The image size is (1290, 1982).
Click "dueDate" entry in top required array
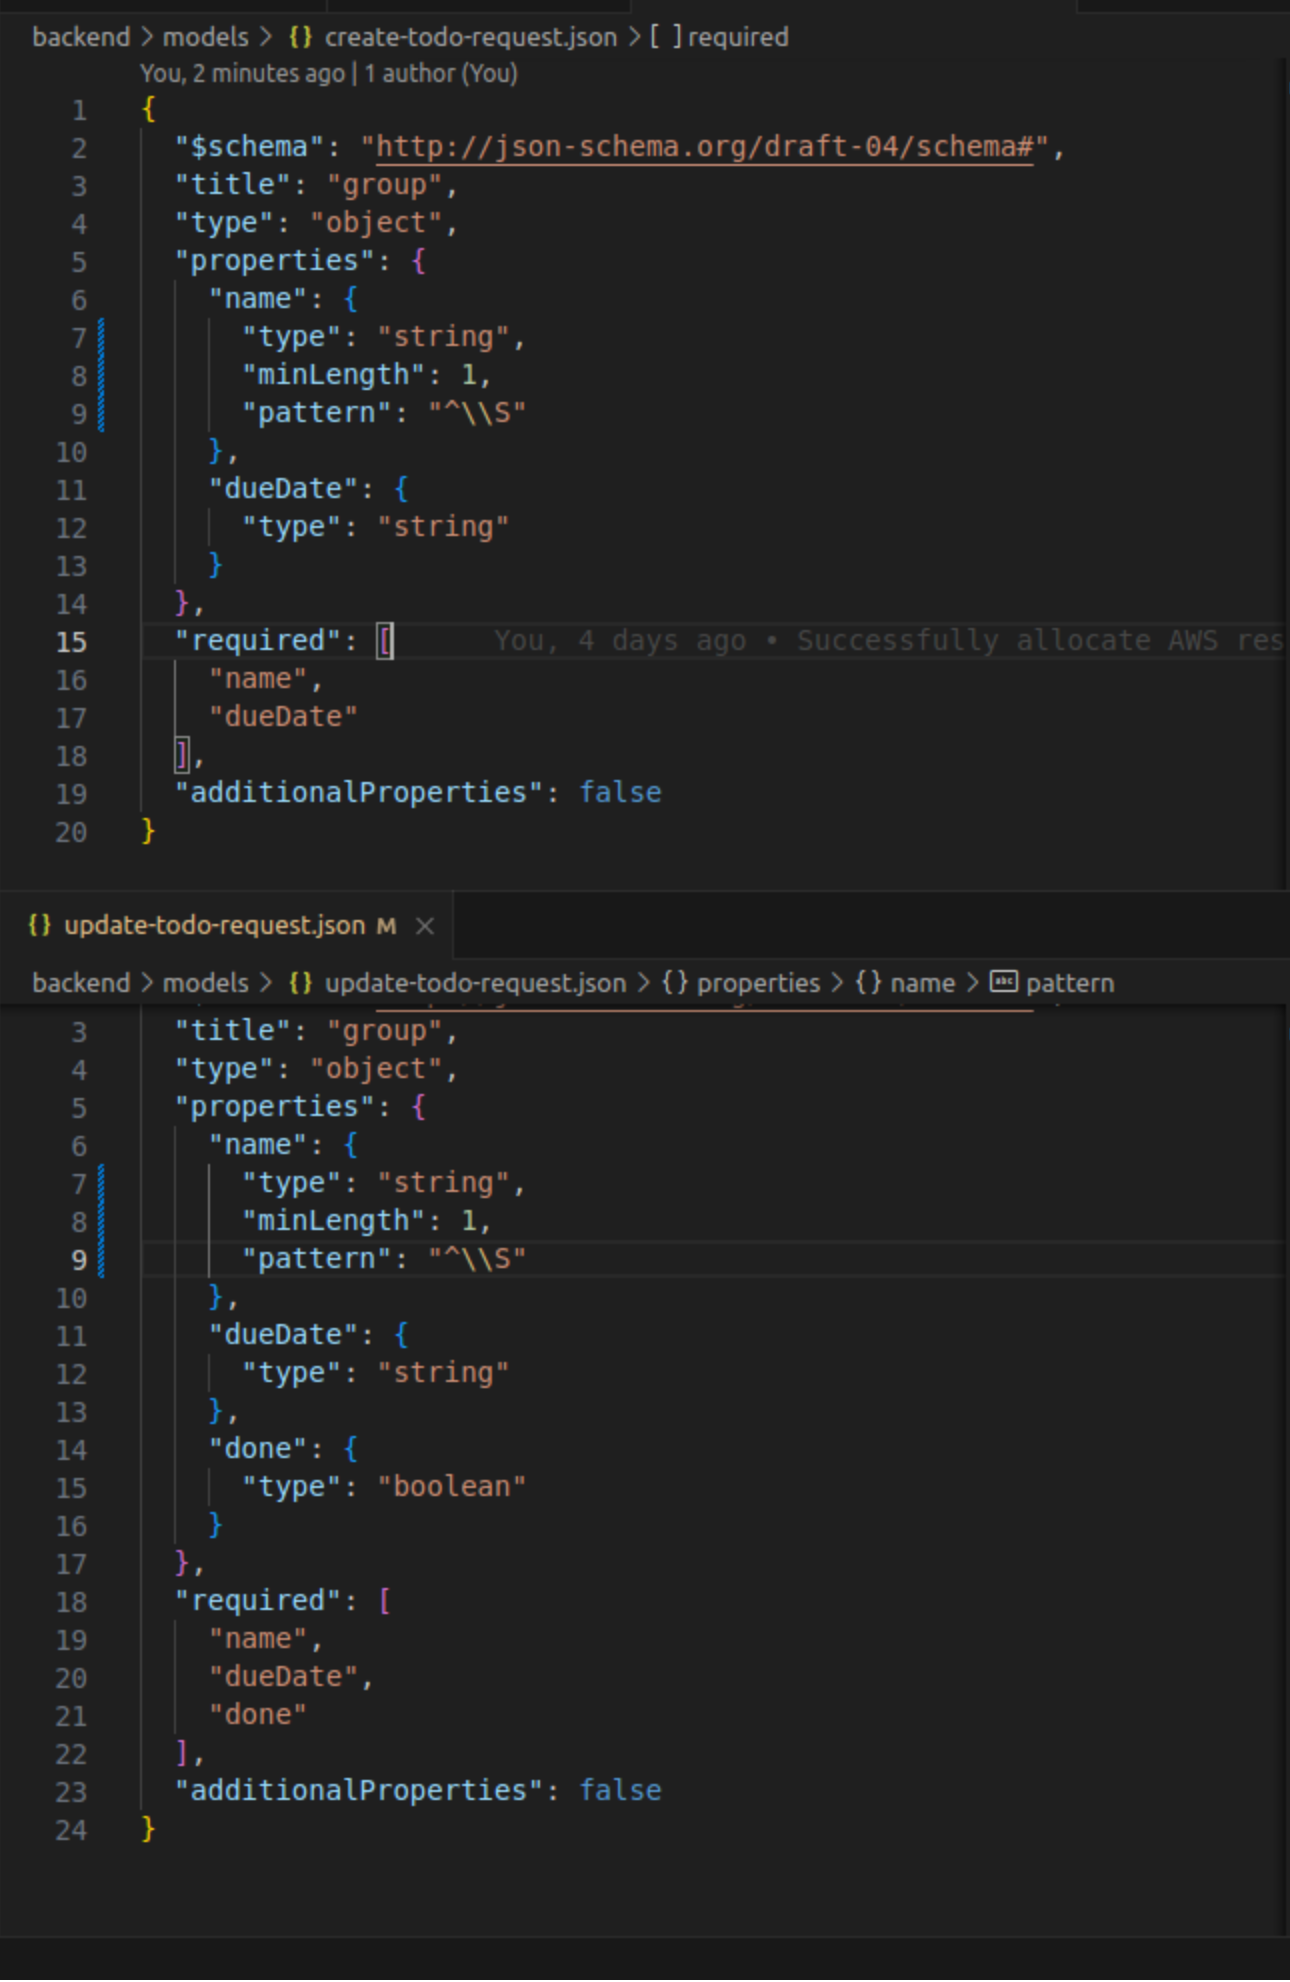click(284, 717)
